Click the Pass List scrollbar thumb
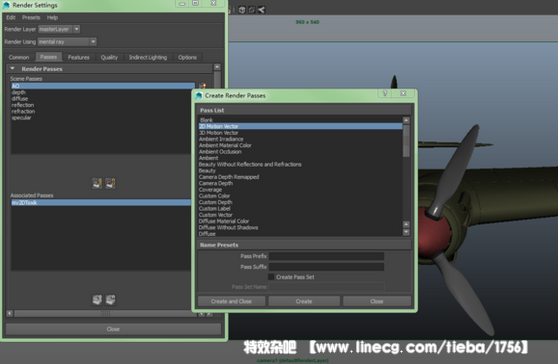Screen dimensions: 558x364 406,141
